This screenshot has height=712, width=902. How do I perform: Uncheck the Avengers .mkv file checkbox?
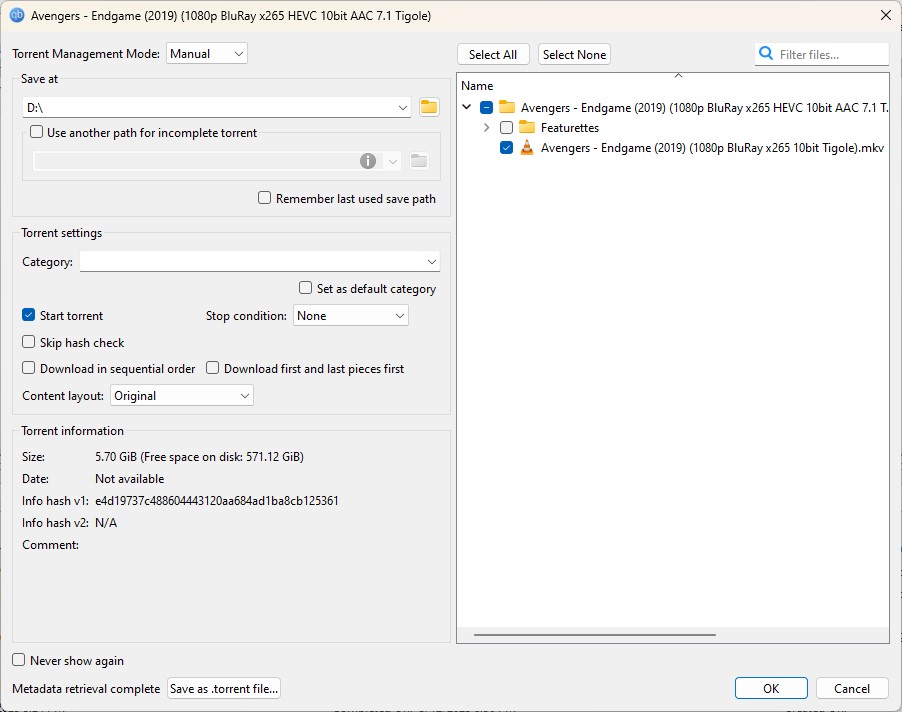click(x=506, y=148)
